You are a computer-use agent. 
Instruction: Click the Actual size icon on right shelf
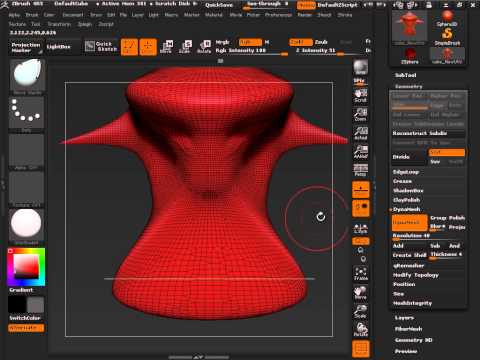point(361,133)
